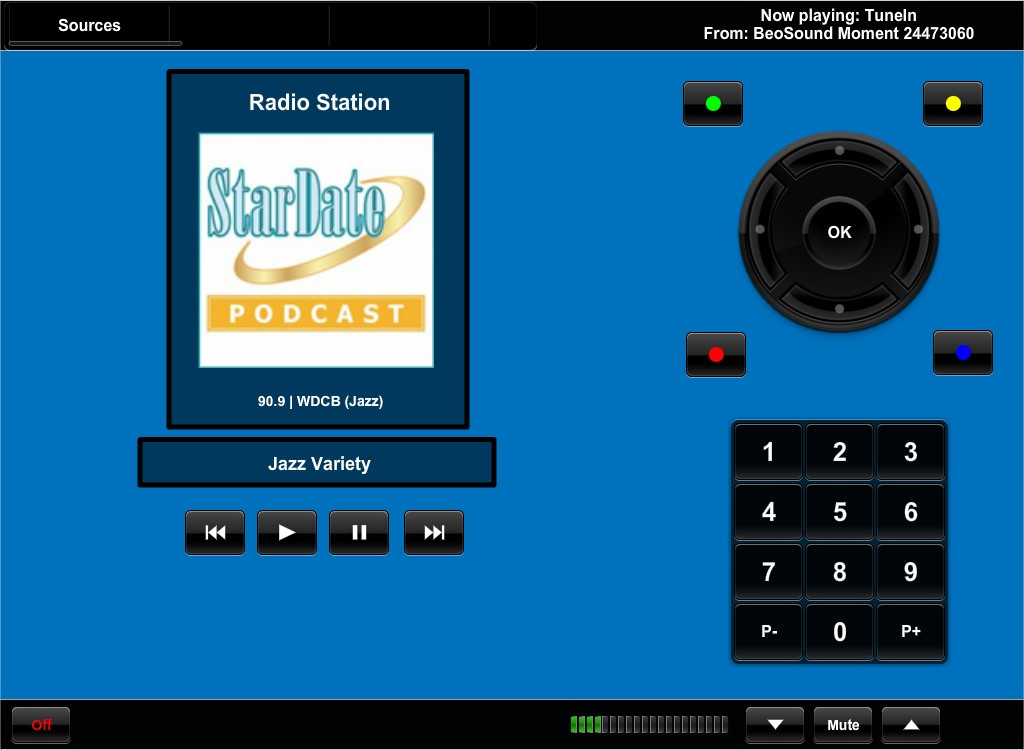Image resolution: width=1024 pixels, height=750 pixels.
Task: Click the Jazz Variety title box
Action: coord(317,463)
